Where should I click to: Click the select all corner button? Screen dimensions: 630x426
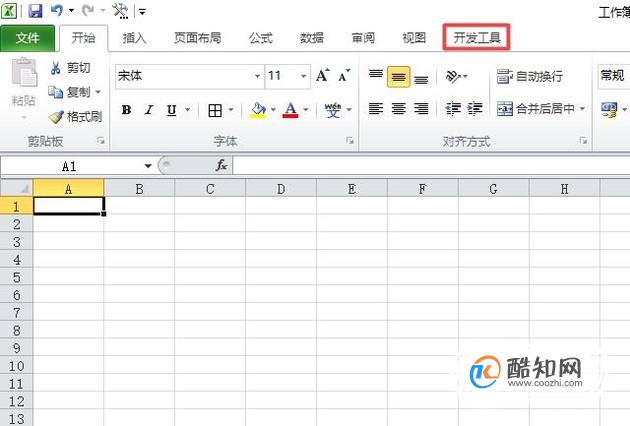click(16, 188)
